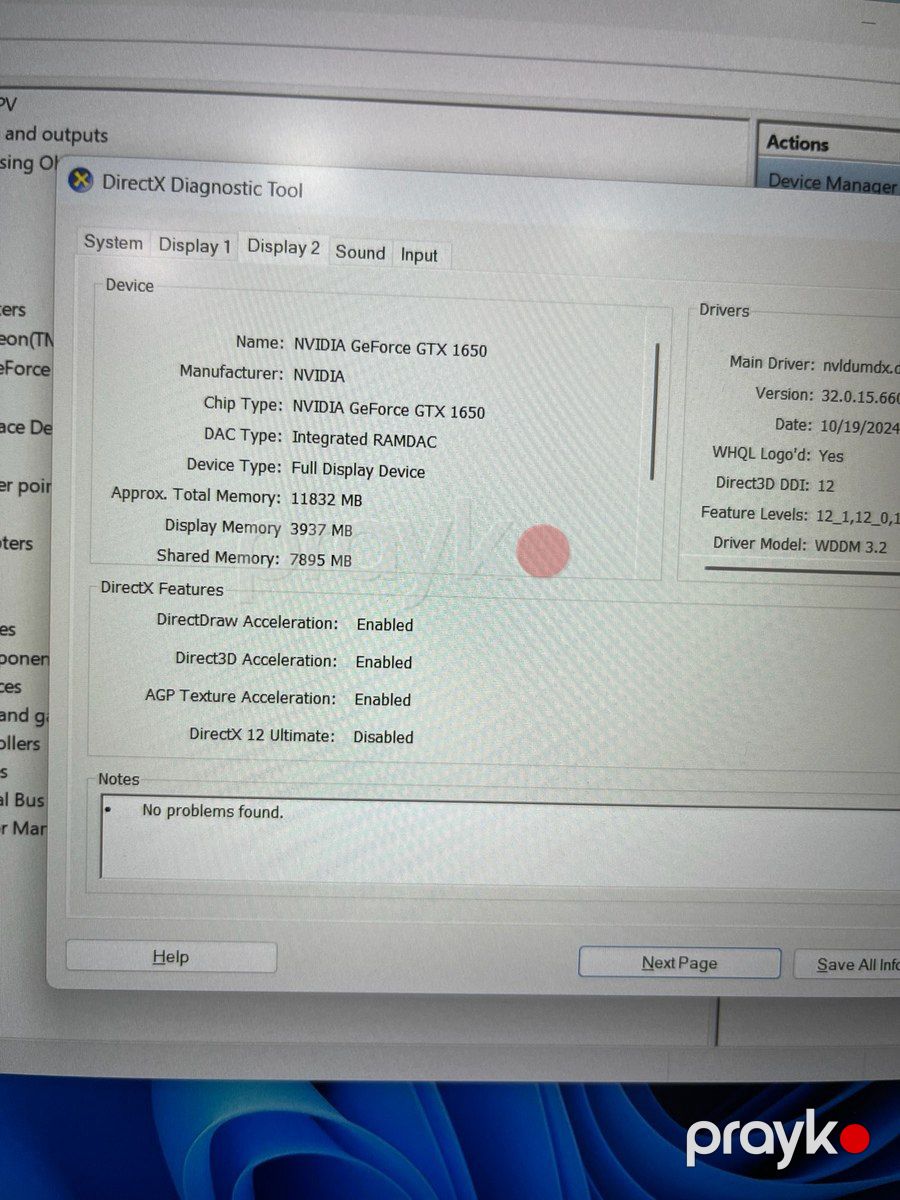
Task: Click the Device panel vertical scrollbar
Action: (x=656, y=410)
